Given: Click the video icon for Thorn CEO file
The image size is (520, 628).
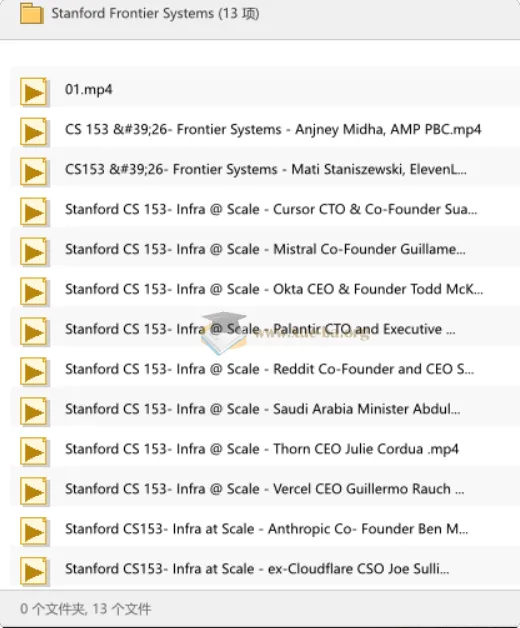Looking at the screenshot, I should [34, 452].
